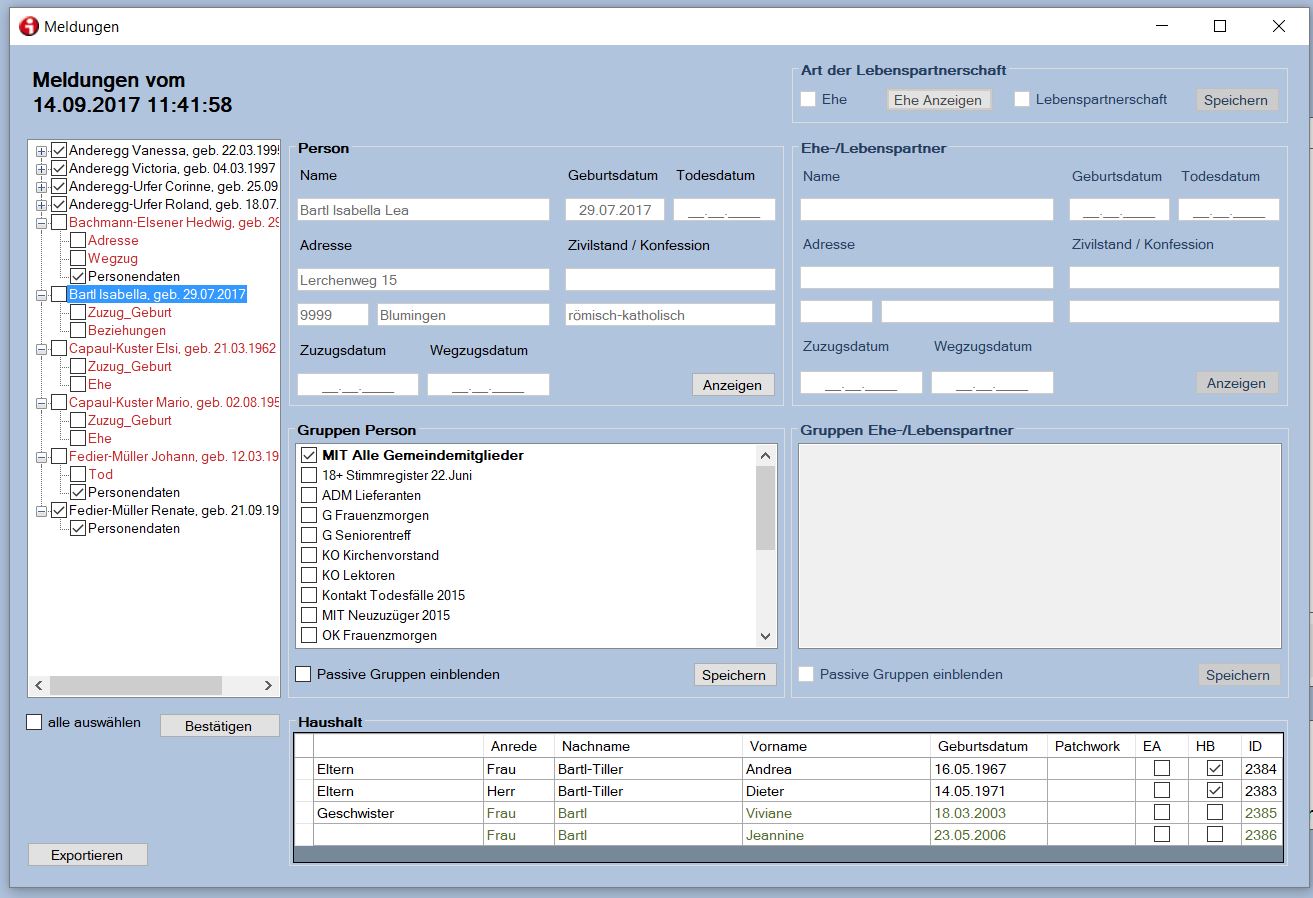Uncheck HB for Andrea Bartl-Tiller
This screenshot has height=898, width=1313.
1214,769
